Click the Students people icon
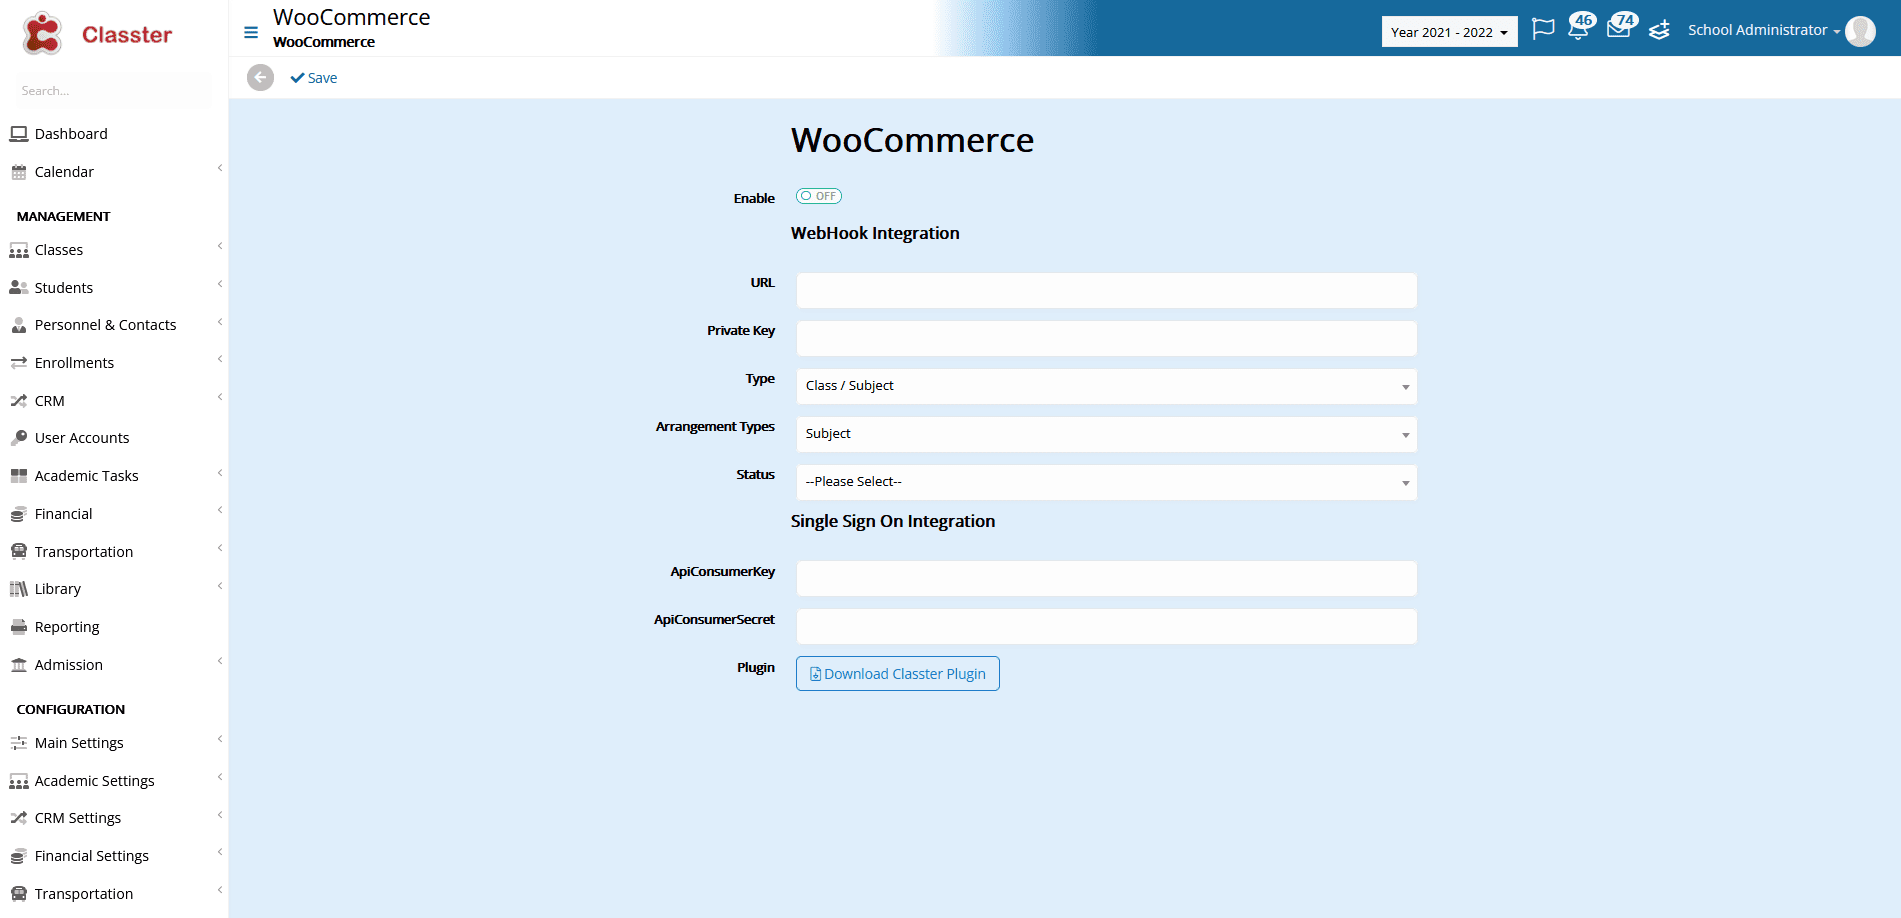The image size is (1901, 918). click(x=19, y=287)
